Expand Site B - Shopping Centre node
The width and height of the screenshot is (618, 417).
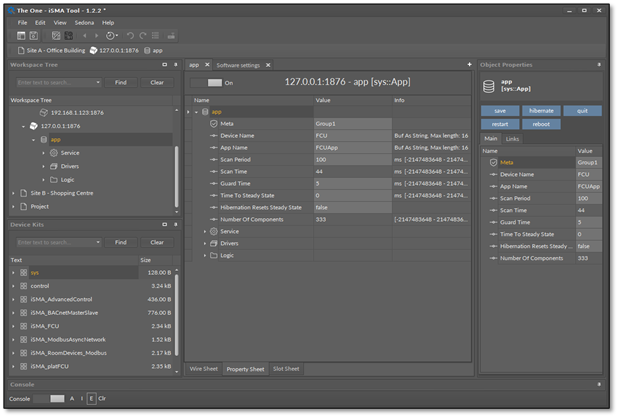(13, 193)
